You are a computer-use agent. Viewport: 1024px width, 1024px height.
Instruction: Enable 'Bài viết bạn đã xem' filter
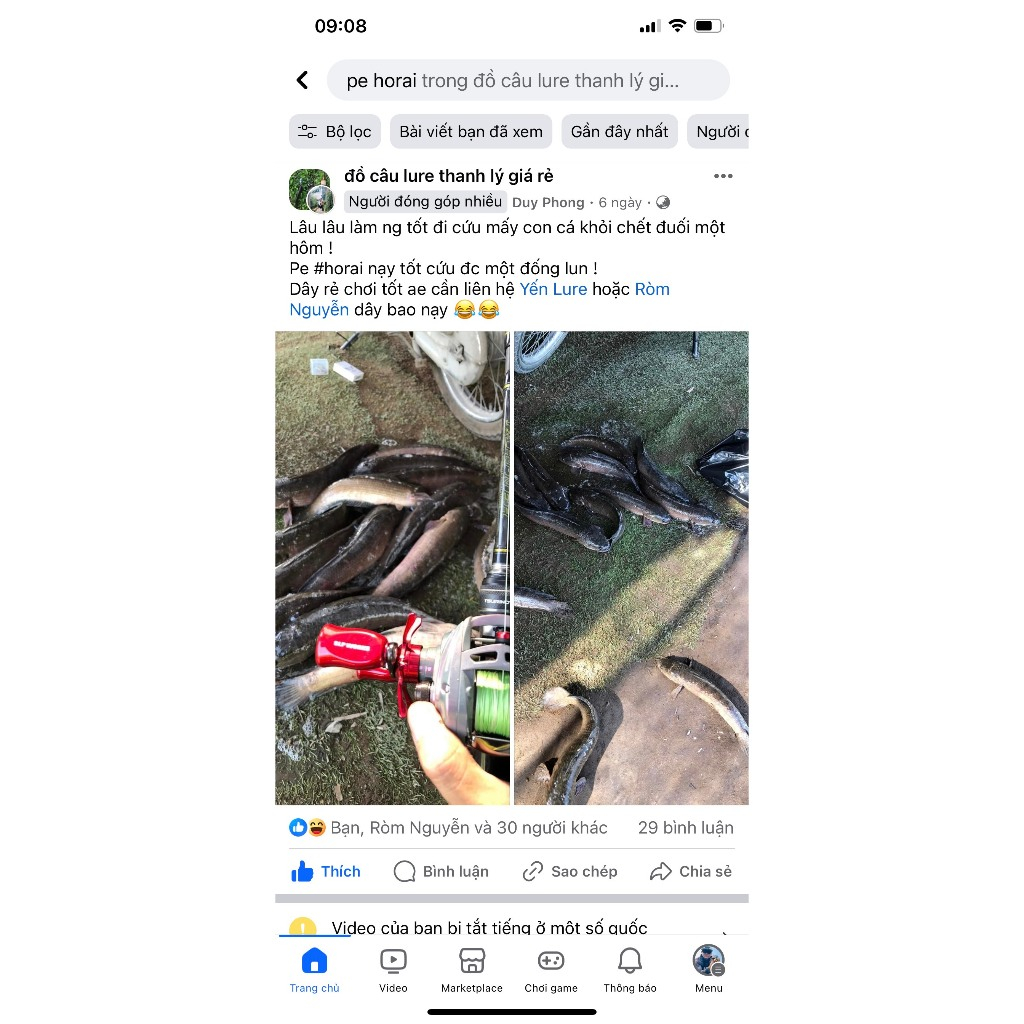click(x=471, y=132)
